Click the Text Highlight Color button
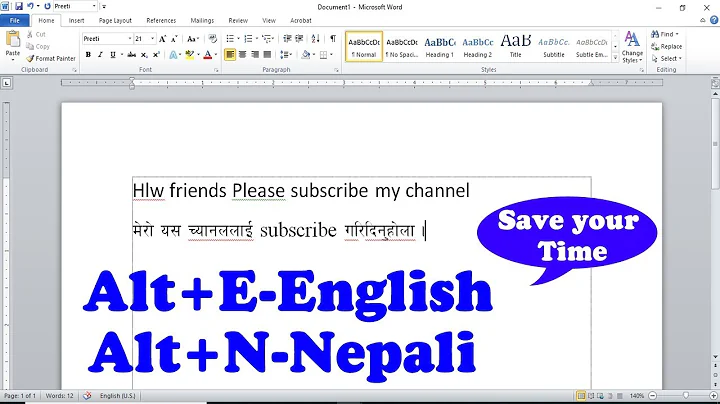Image resolution: width=720 pixels, height=404 pixels. point(190,55)
